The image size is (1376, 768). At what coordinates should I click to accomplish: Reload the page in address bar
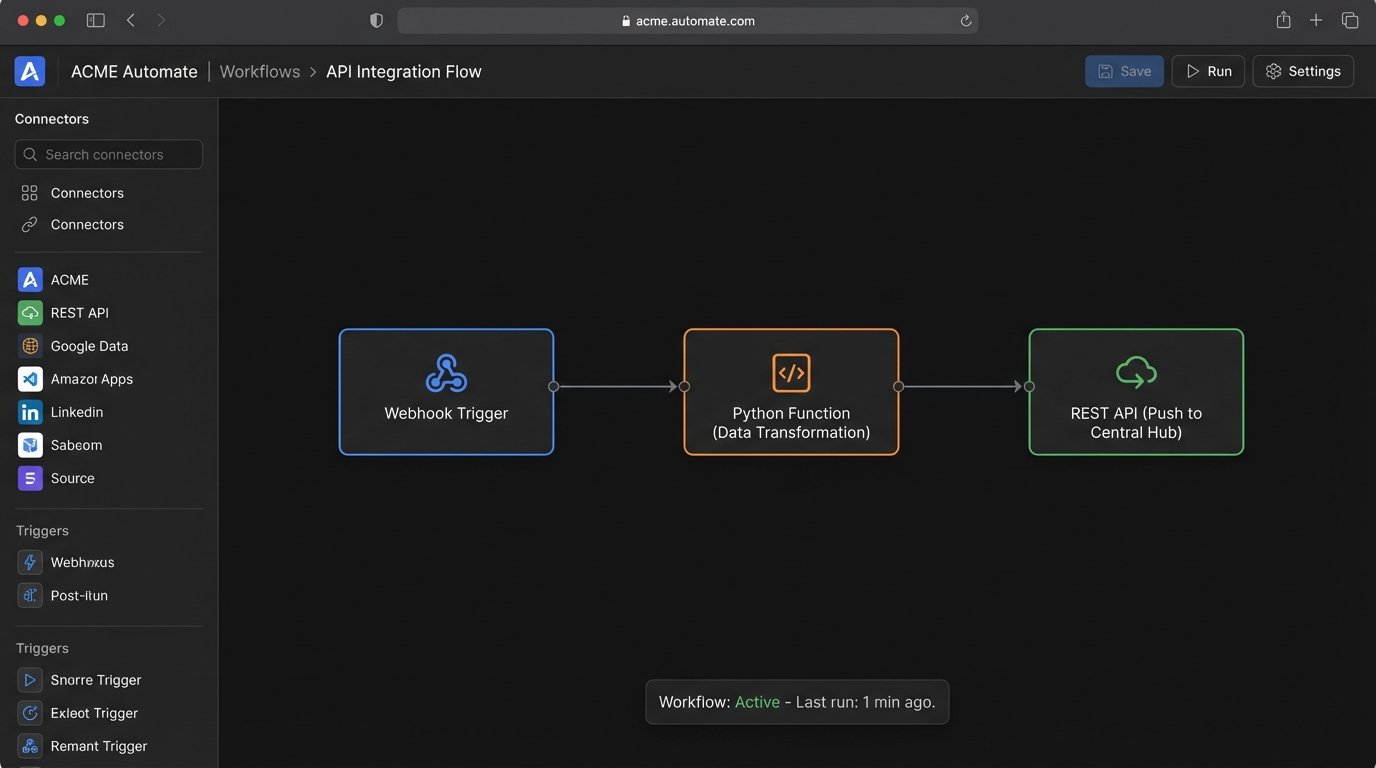point(966,20)
